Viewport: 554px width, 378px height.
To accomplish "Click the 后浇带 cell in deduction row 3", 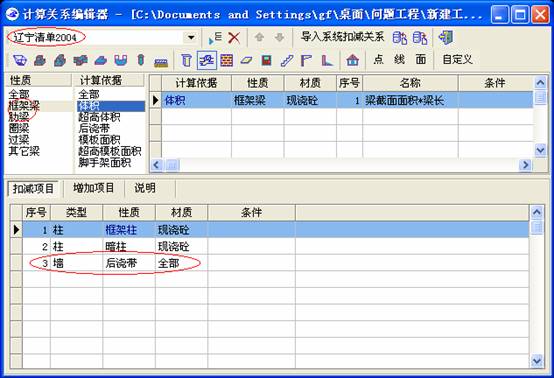I will point(129,263).
